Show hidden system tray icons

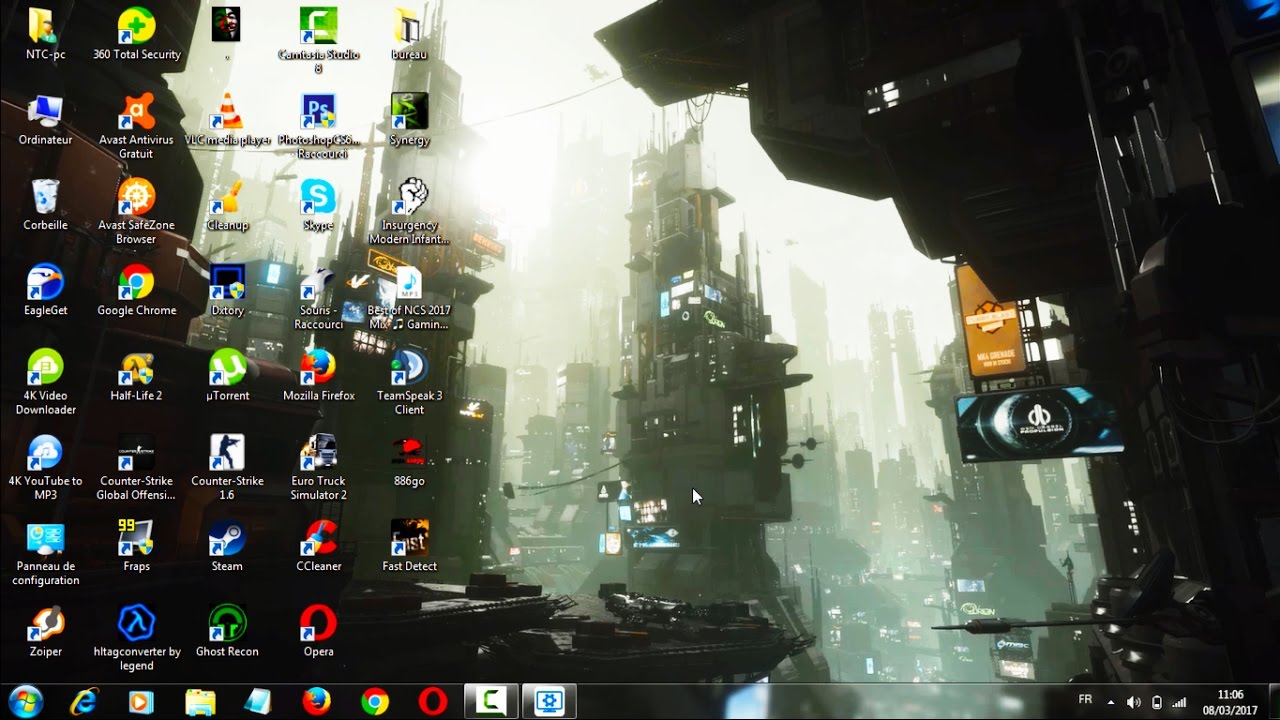(x=1110, y=702)
